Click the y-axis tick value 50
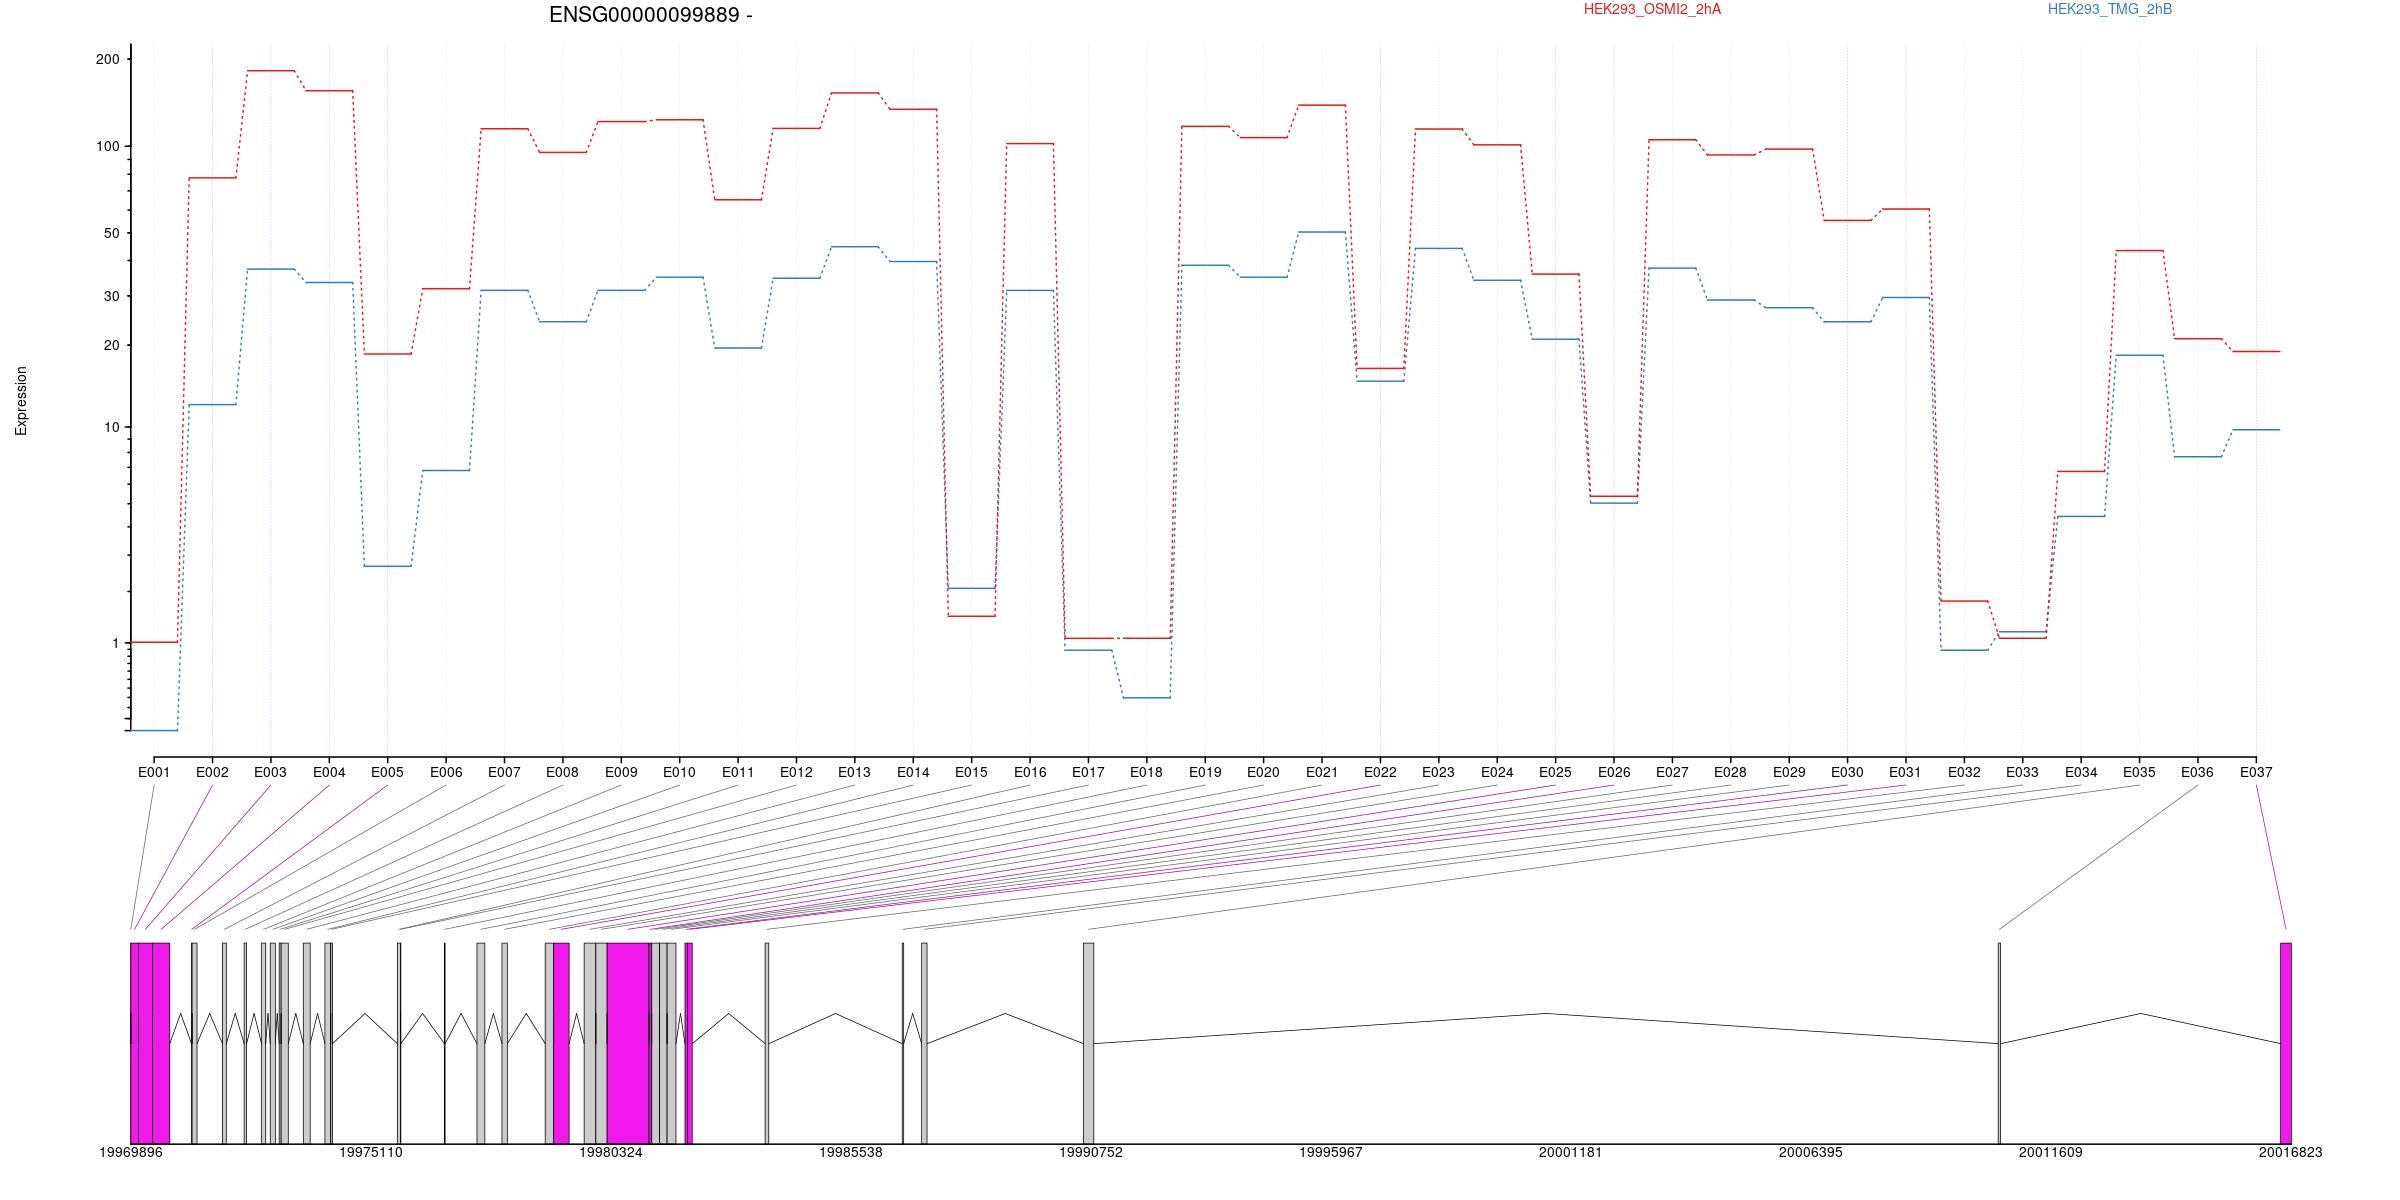The height and width of the screenshot is (1200, 2400). click(110, 234)
